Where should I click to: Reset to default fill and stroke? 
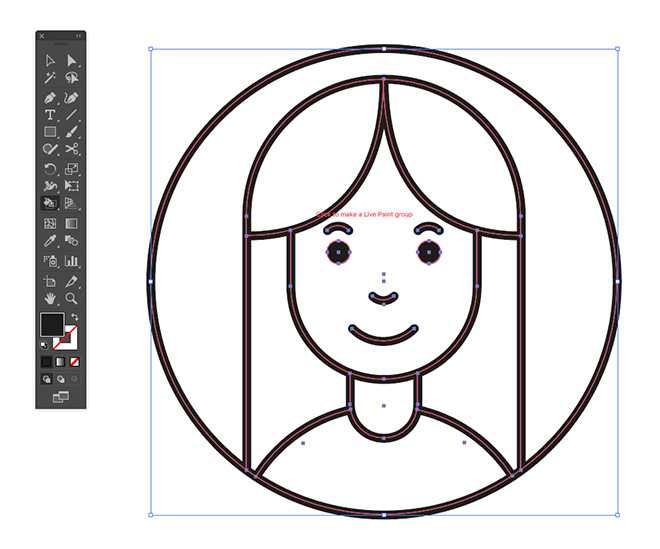(x=44, y=346)
